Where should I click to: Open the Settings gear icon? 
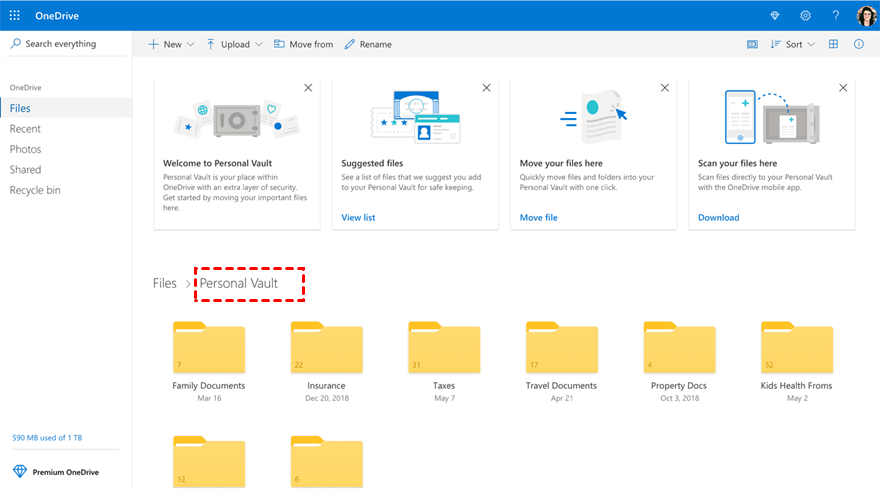pos(805,15)
